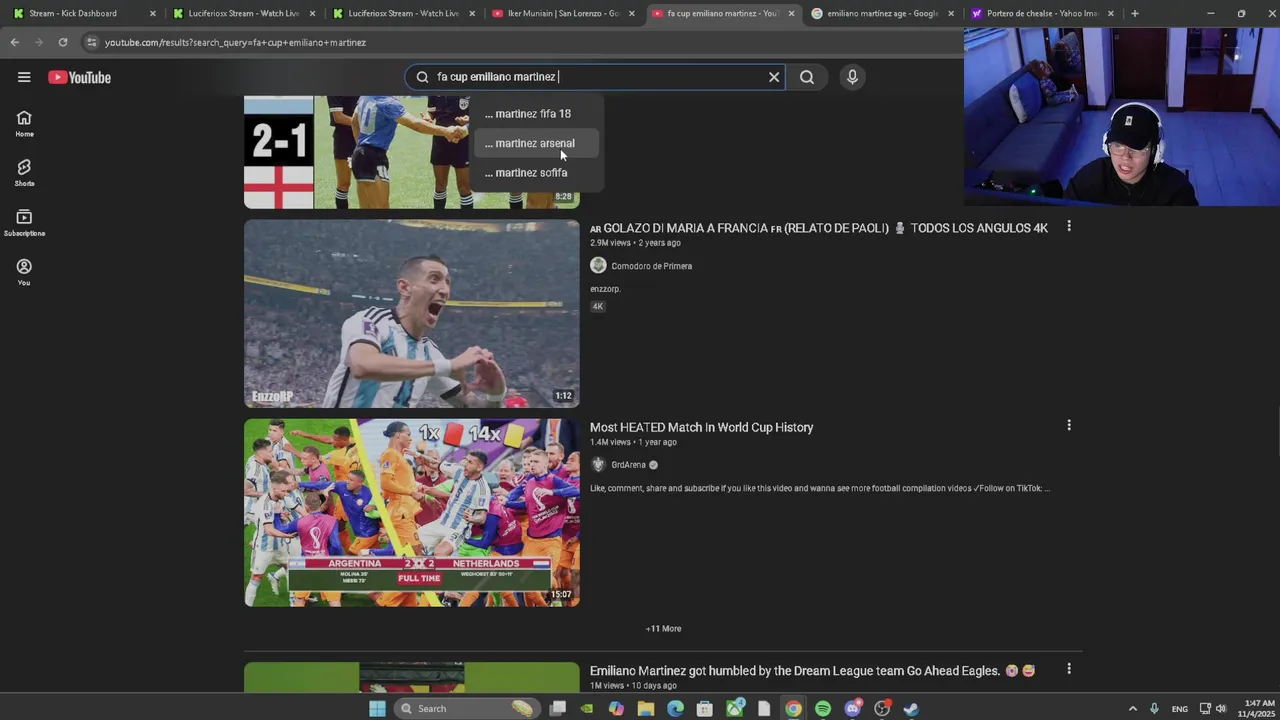
Task: Switch to the Iker Muniain San Lorenzo tab
Action: 564,14
